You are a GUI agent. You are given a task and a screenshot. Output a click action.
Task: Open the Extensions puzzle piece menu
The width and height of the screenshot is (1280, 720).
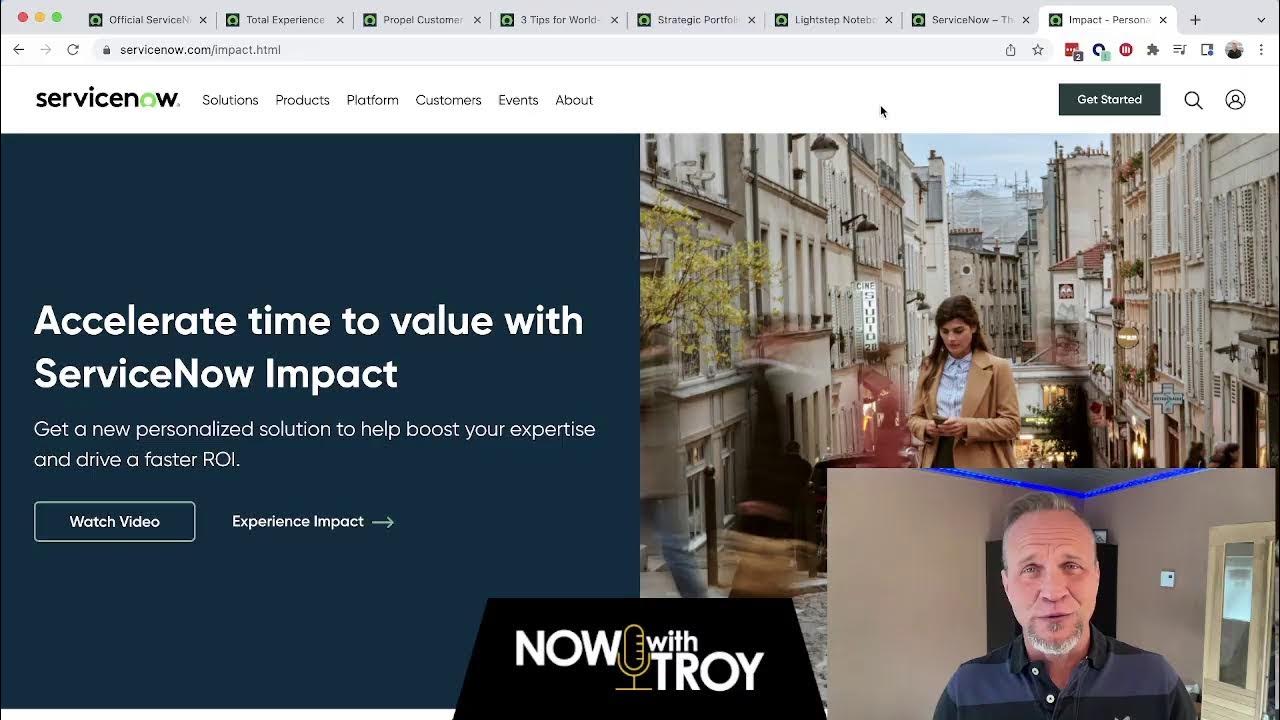click(x=1153, y=50)
